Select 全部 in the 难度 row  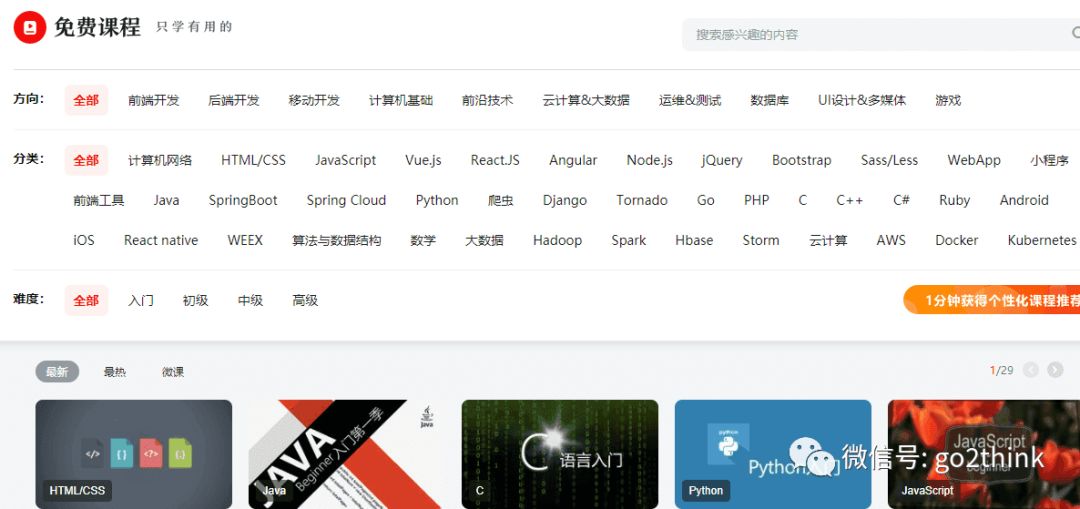tap(86, 300)
